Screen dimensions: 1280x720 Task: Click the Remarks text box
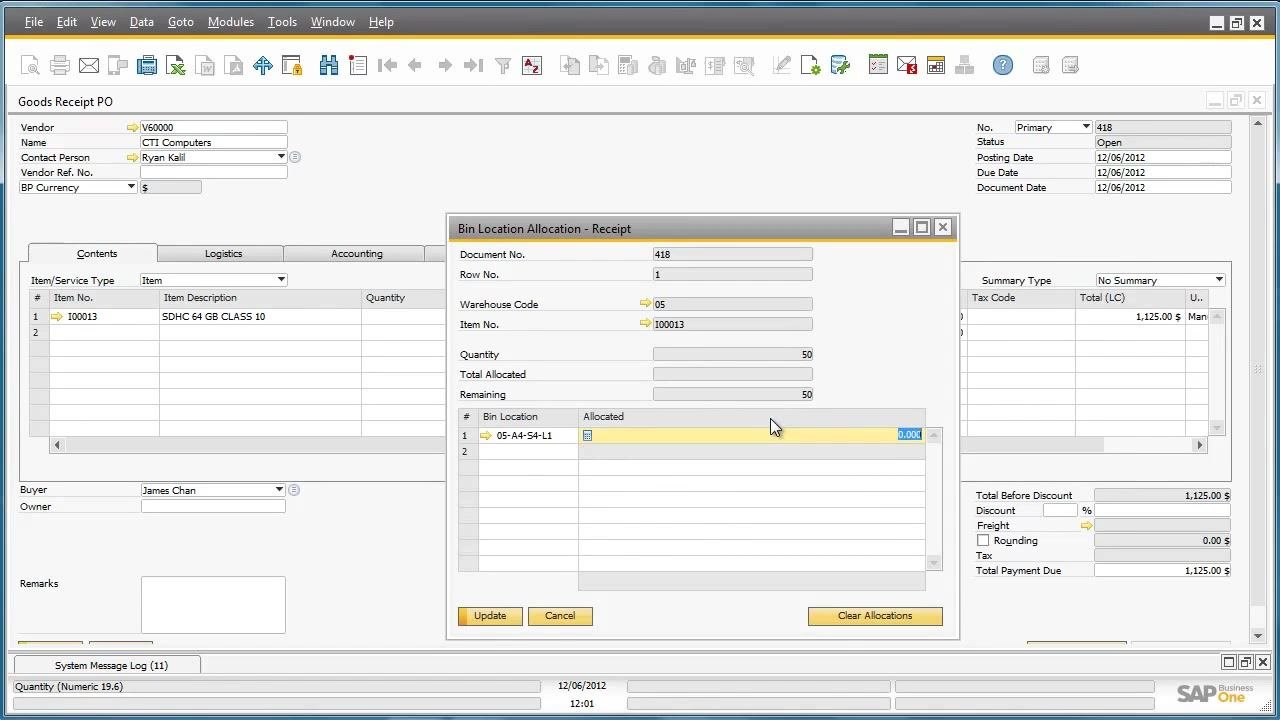213,605
